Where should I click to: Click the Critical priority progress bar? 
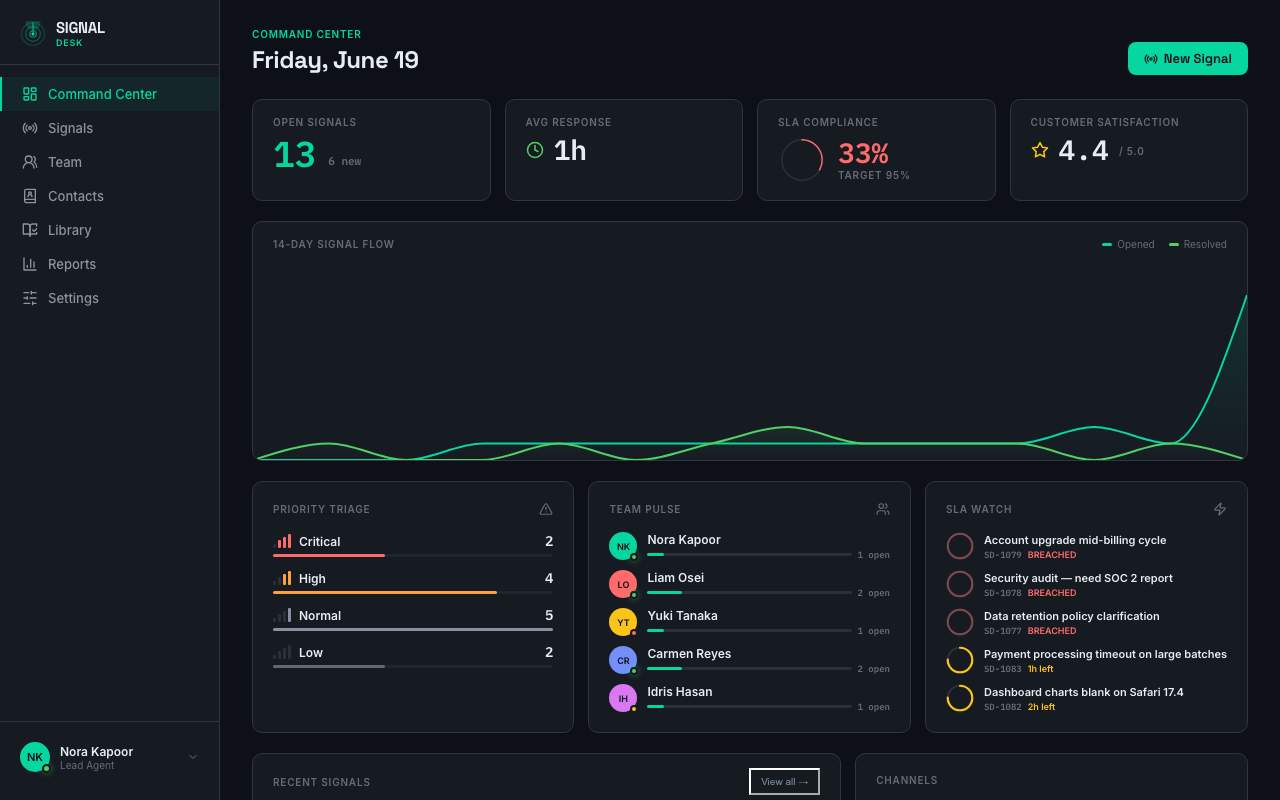pyautogui.click(x=413, y=555)
